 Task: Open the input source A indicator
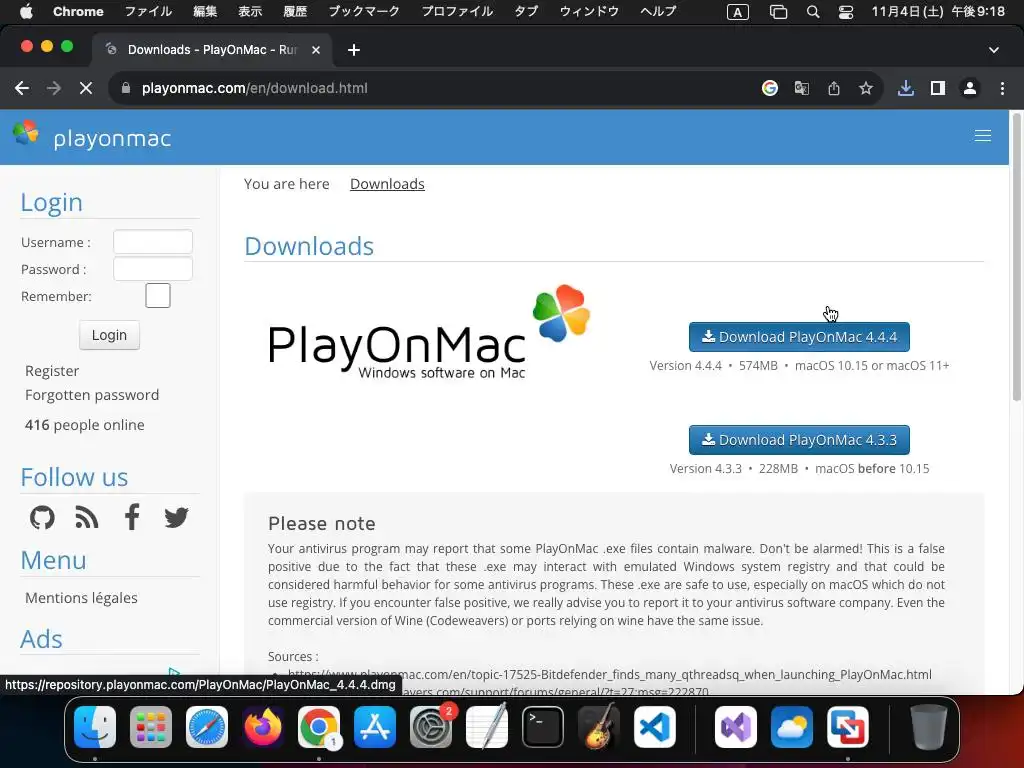click(738, 12)
